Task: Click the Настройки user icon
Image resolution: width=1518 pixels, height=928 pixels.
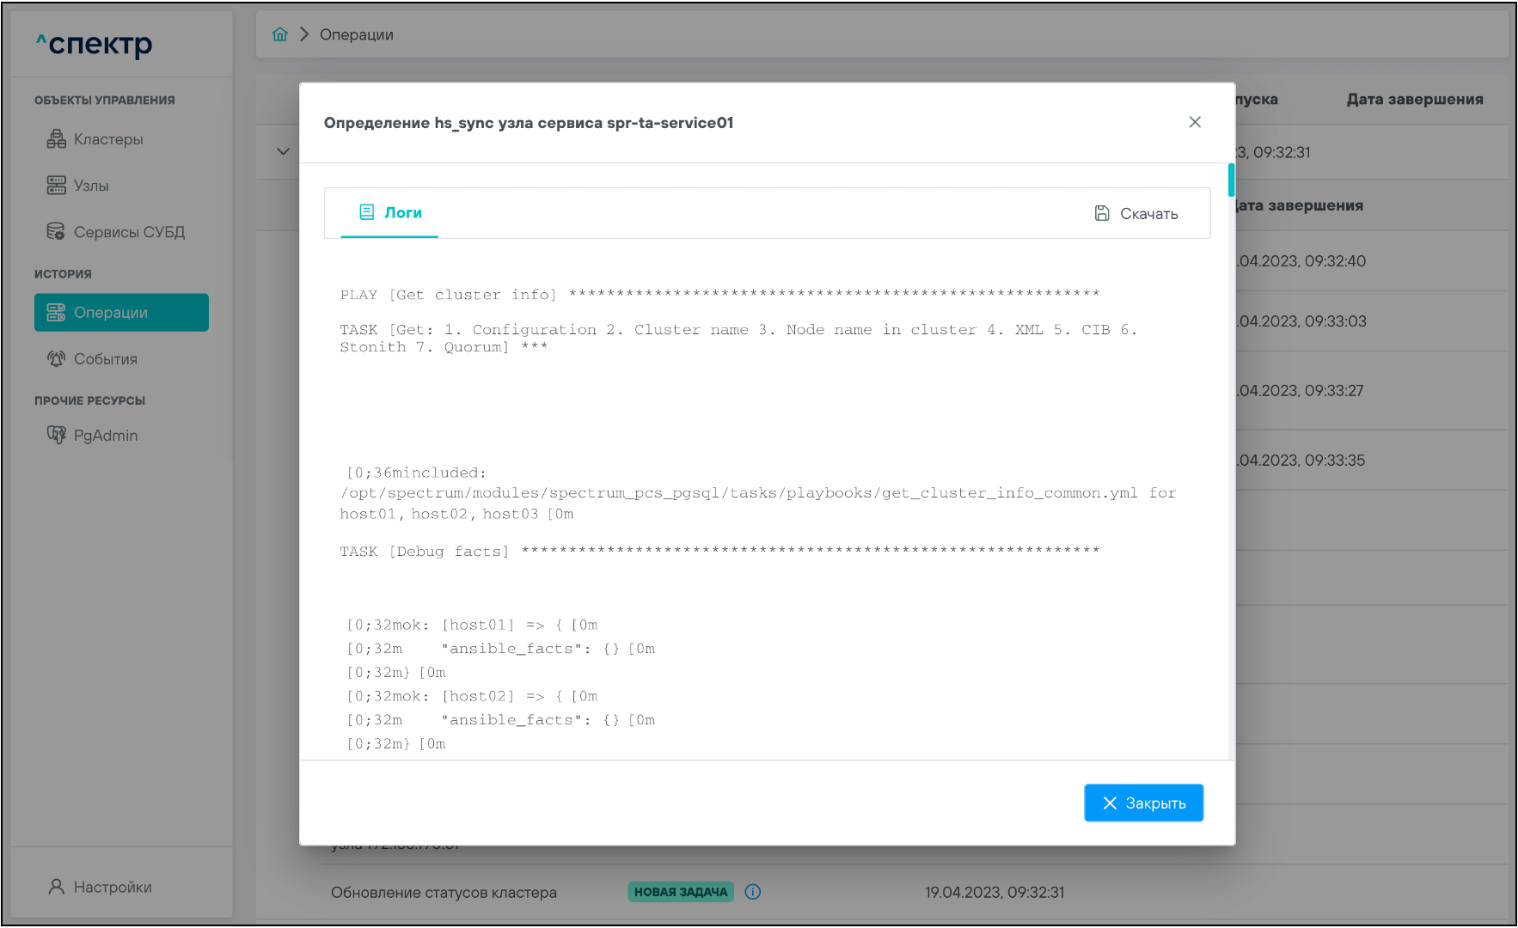Action: click(56, 887)
